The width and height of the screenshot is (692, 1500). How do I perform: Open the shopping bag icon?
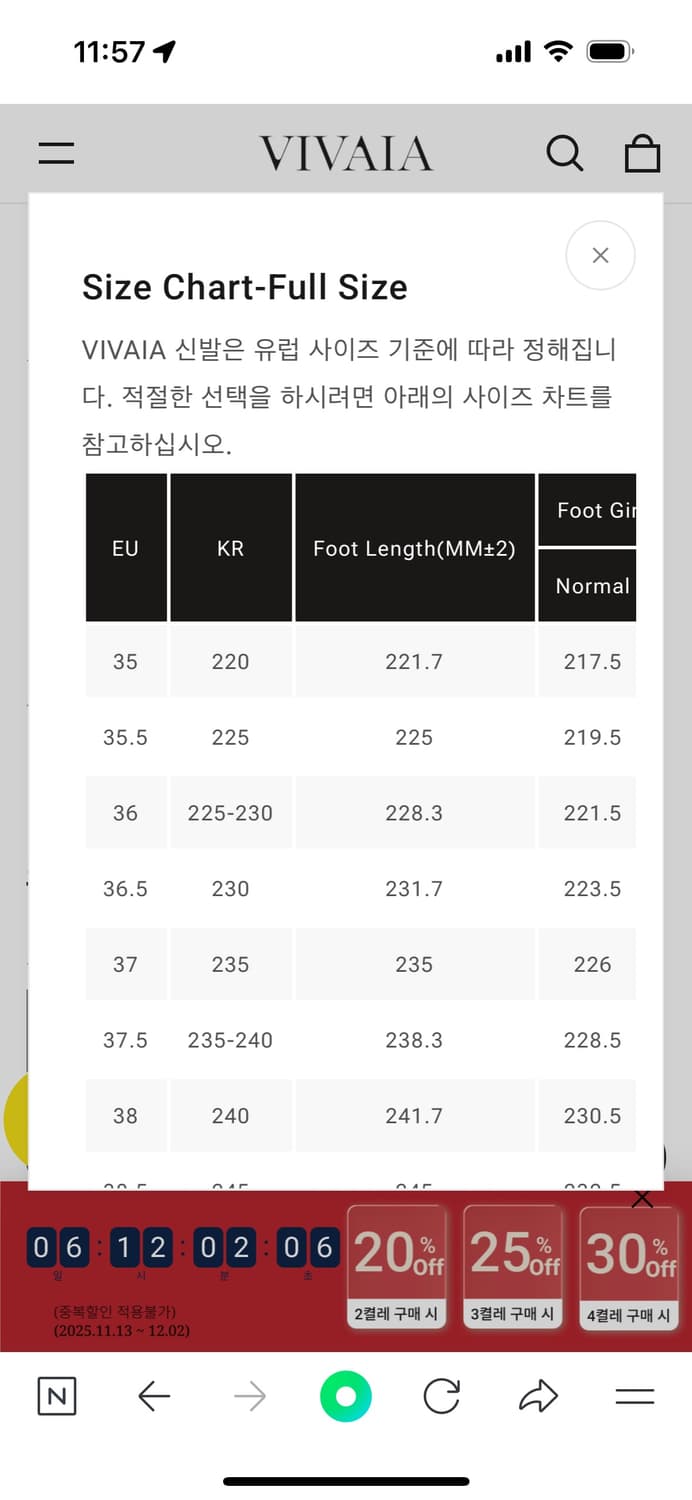(x=643, y=153)
